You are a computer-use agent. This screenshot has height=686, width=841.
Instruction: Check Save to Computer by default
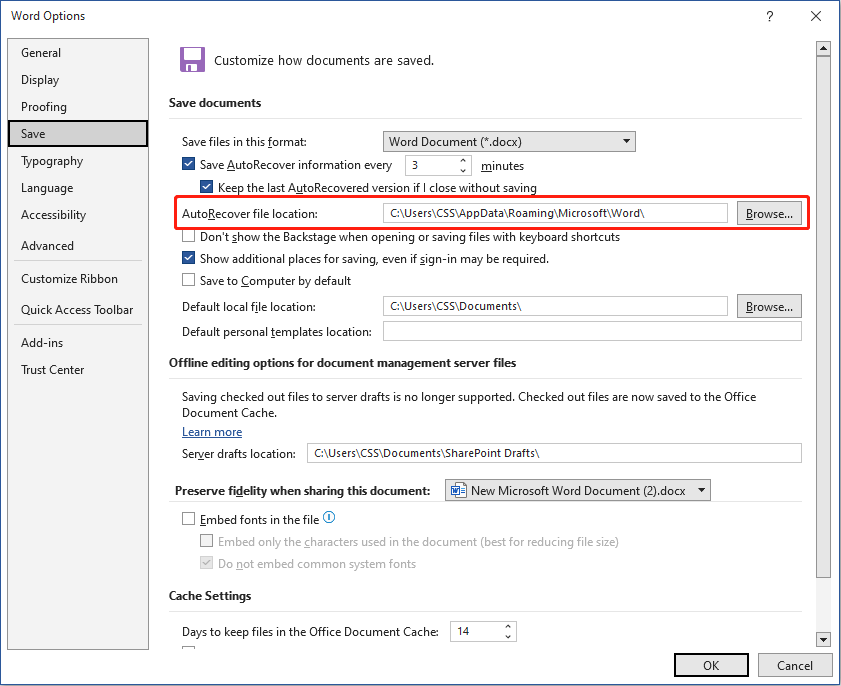click(x=188, y=280)
